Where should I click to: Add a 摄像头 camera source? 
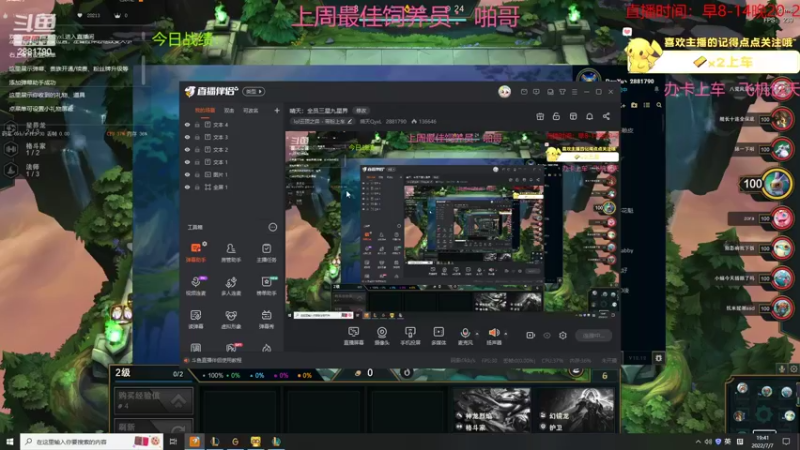coord(382,336)
